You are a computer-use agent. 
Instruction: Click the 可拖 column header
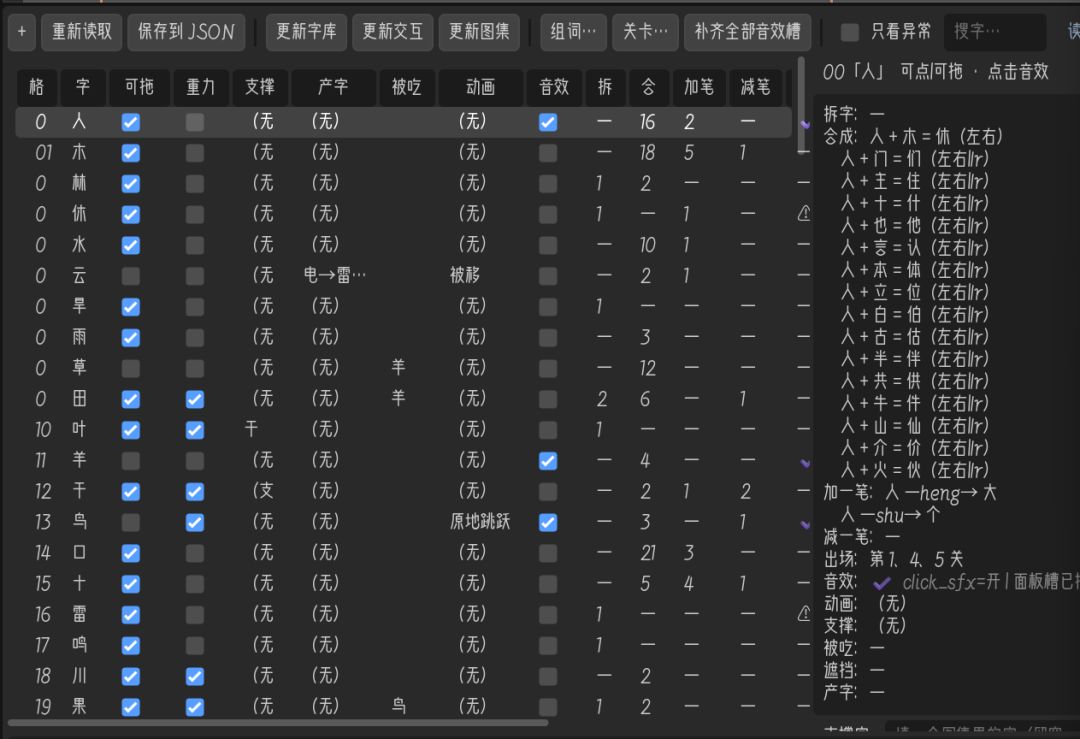click(x=140, y=87)
